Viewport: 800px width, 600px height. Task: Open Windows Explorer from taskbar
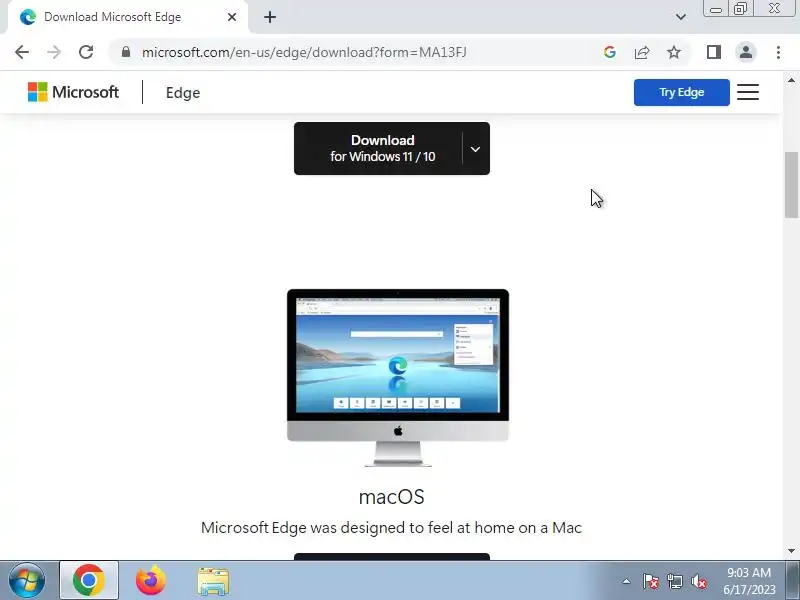(x=213, y=581)
